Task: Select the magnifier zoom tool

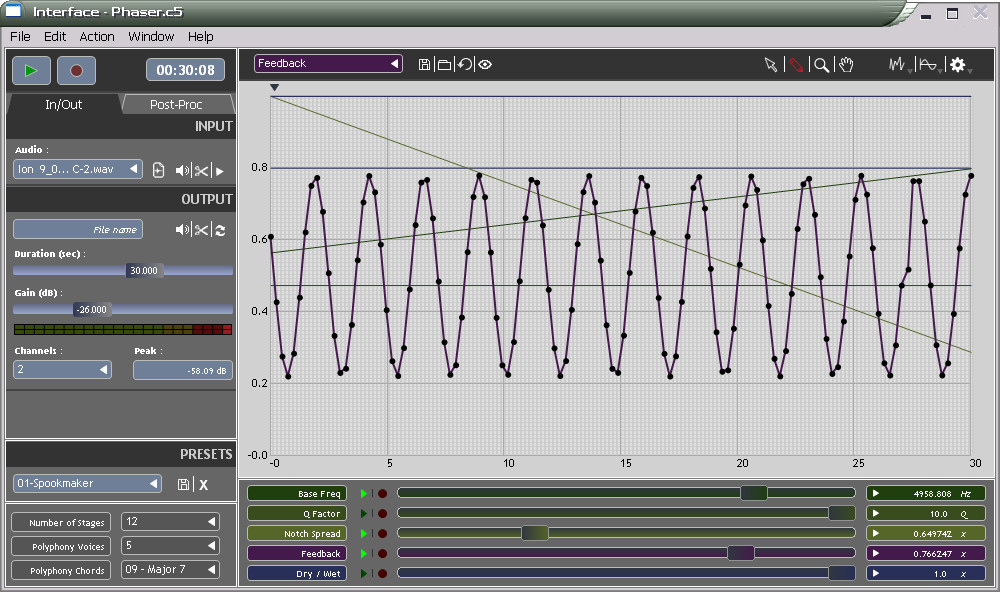Action: [x=821, y=64]
